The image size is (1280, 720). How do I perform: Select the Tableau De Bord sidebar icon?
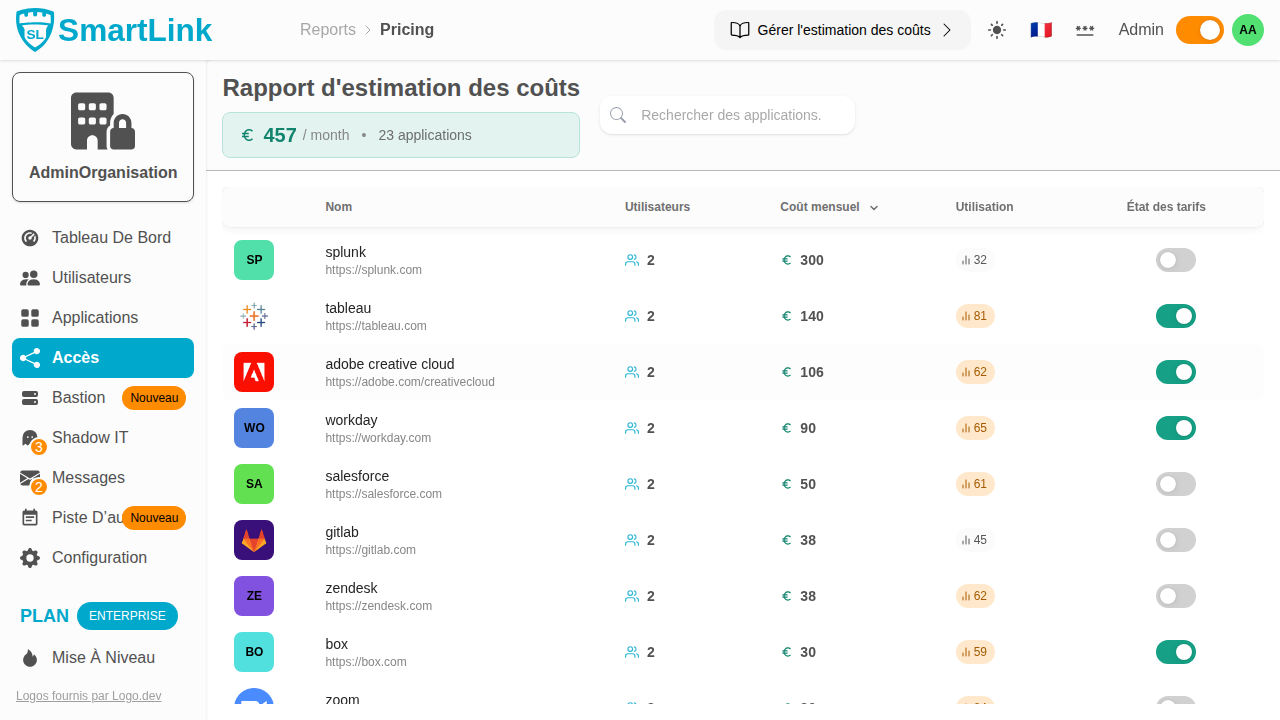coord(30,237)
